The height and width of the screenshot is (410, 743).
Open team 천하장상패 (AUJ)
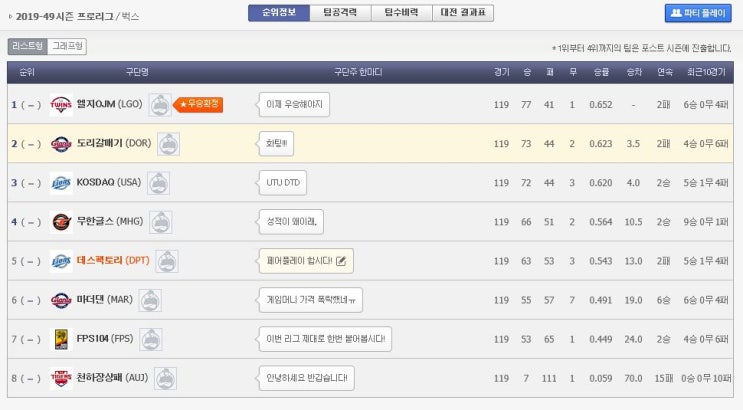click(112, 378)
